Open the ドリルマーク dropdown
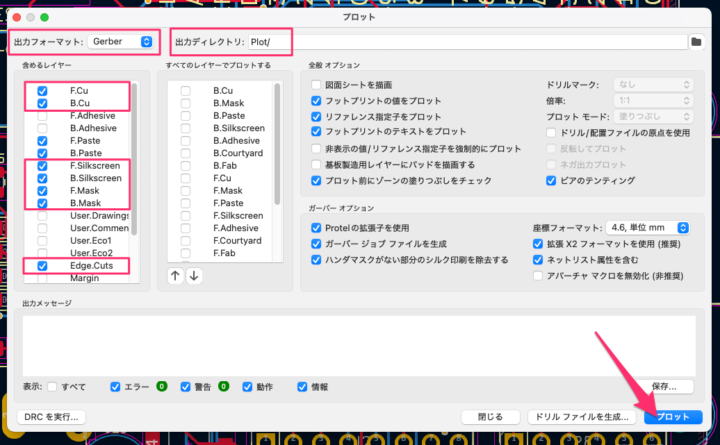 (652, 85)
